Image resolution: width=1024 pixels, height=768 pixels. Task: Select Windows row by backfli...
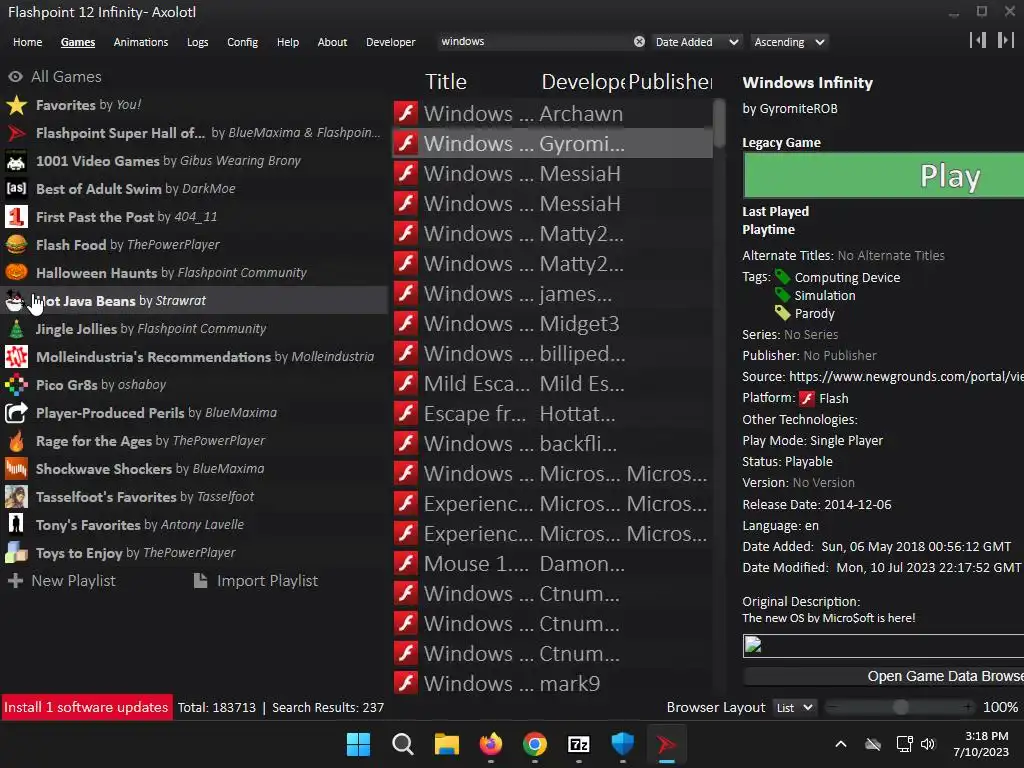pos(552,443)
